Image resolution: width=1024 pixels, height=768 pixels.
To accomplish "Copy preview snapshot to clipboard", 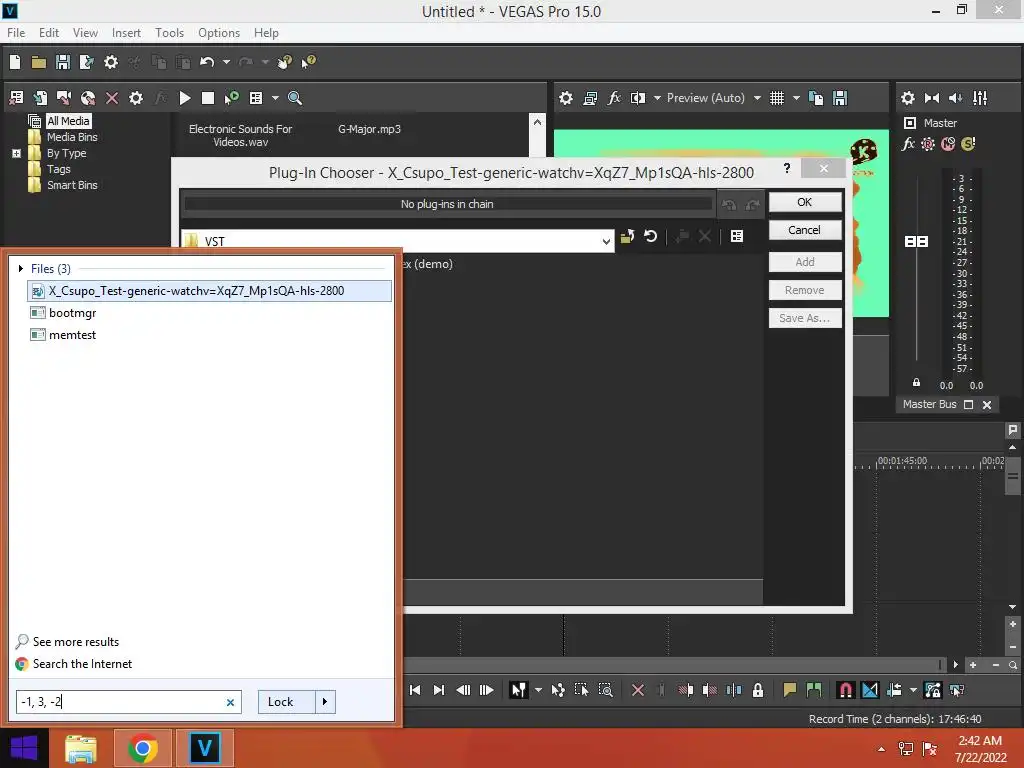I will (x=816, y=98).
